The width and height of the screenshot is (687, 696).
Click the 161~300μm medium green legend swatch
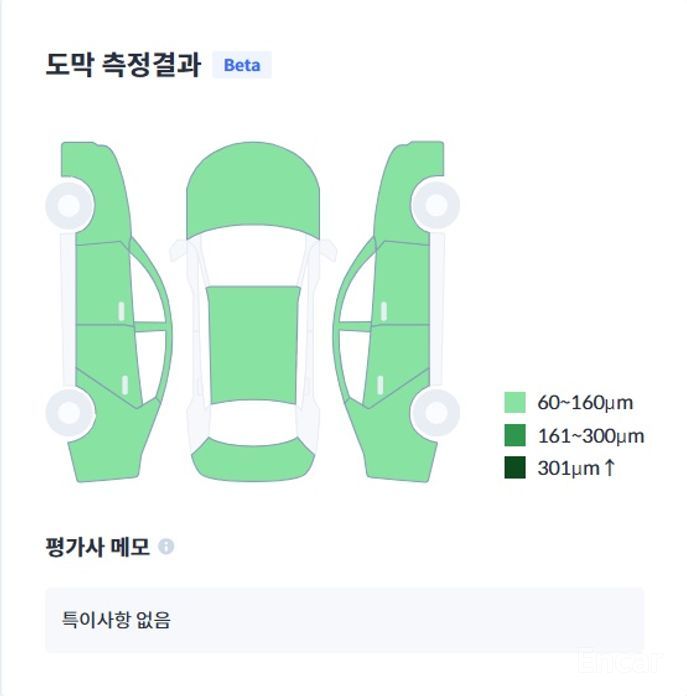point(515,435)
